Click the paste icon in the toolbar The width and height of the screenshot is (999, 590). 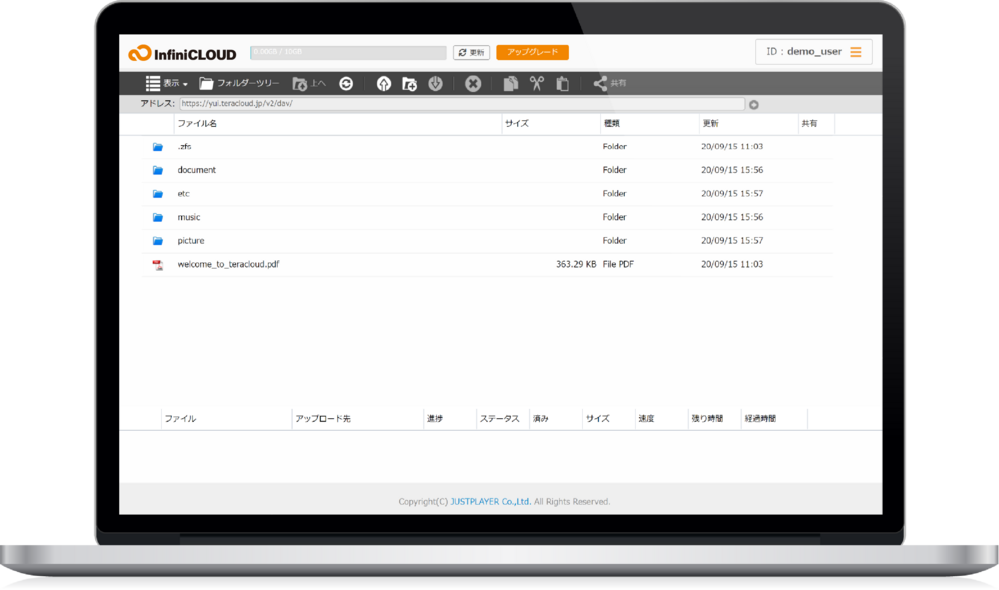click(x=562, y=83)
